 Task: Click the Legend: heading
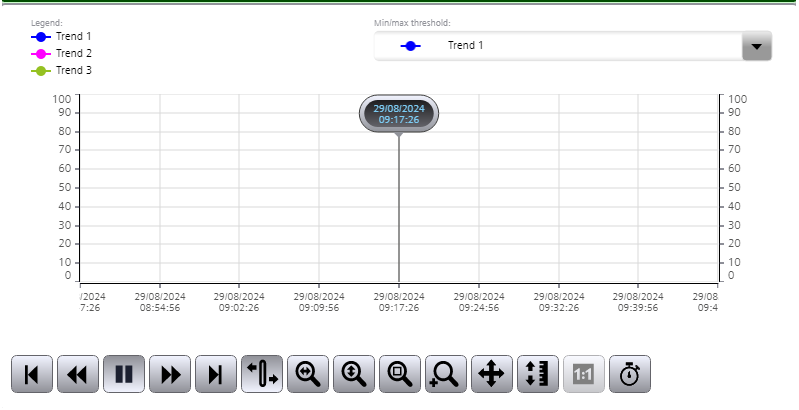pyautogui.click(x=47, y=23)
